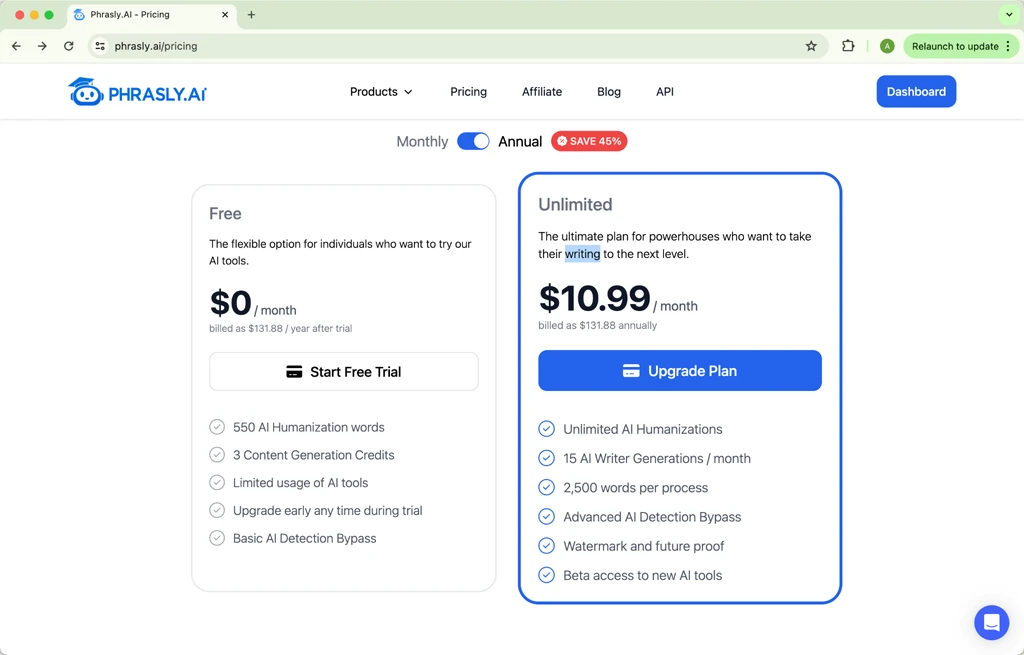Bookmark this page with the star icon

[x=811, y=46]
